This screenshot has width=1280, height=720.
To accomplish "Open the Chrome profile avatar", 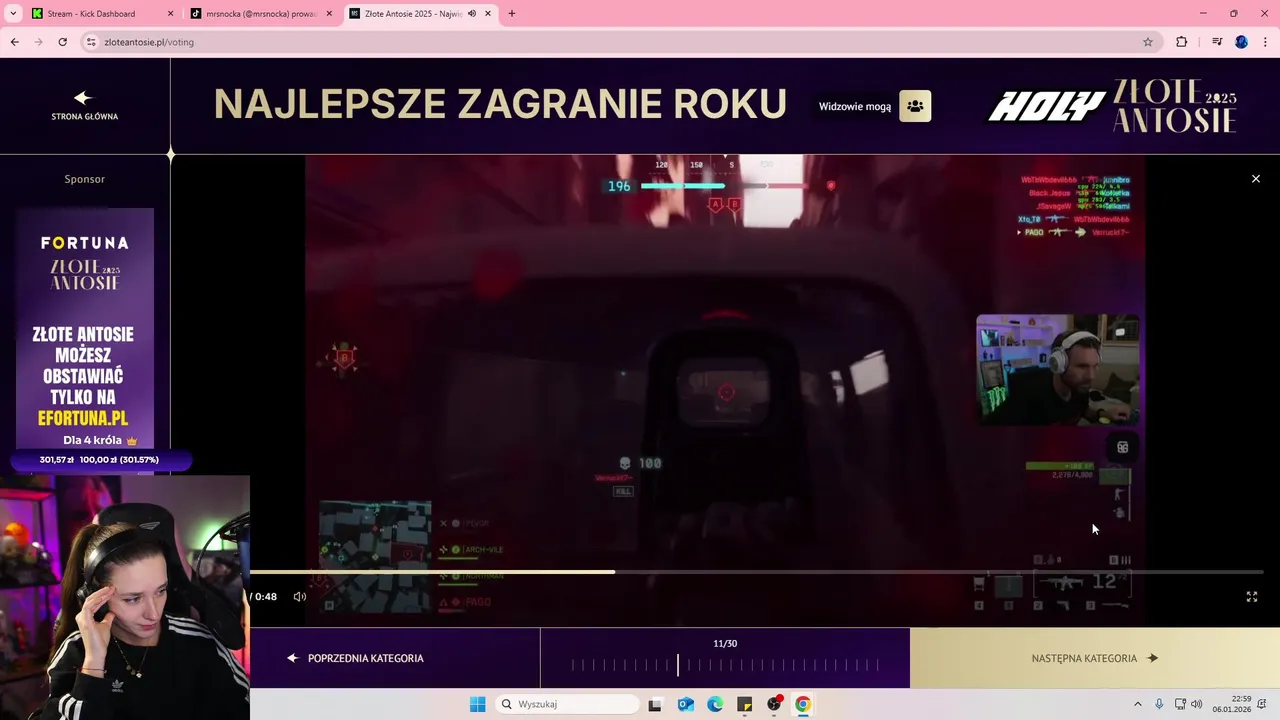I will coord(1241,42).
